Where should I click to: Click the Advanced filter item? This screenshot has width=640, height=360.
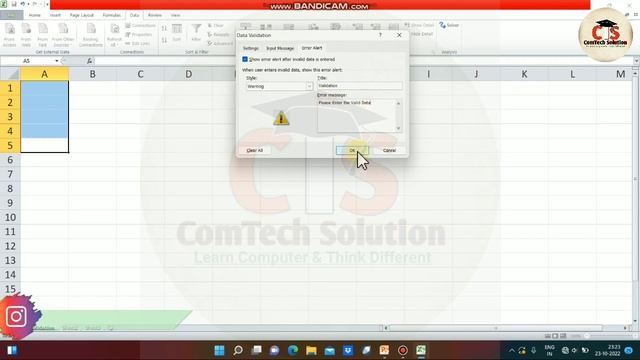(220, 43)
